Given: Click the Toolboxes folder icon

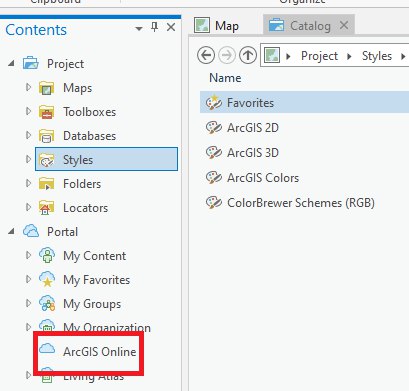Looking at the screenshot, I should tap(46, 112).
